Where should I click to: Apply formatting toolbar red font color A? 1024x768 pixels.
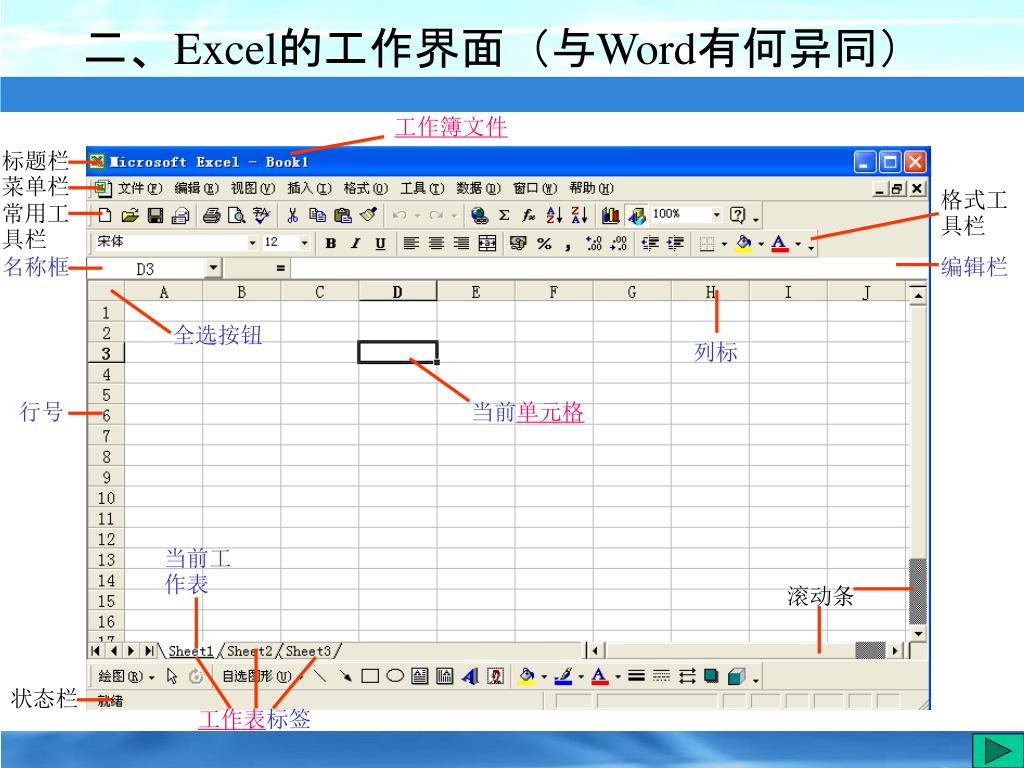(780, 244)
